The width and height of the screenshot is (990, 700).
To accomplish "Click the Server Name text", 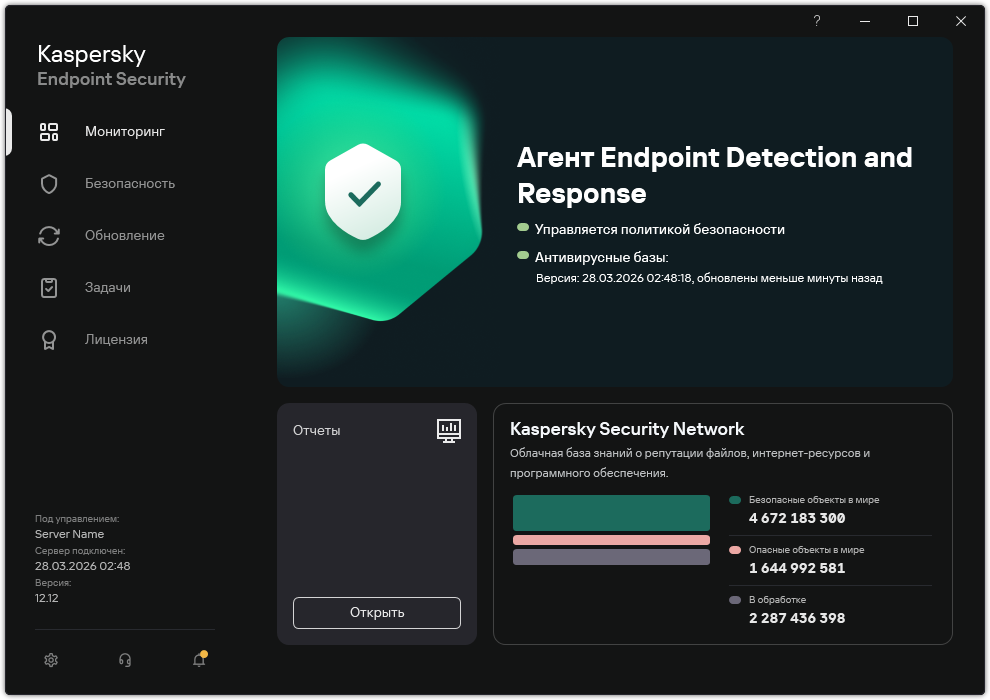I will pyautogui.click(x=69, y=534).
